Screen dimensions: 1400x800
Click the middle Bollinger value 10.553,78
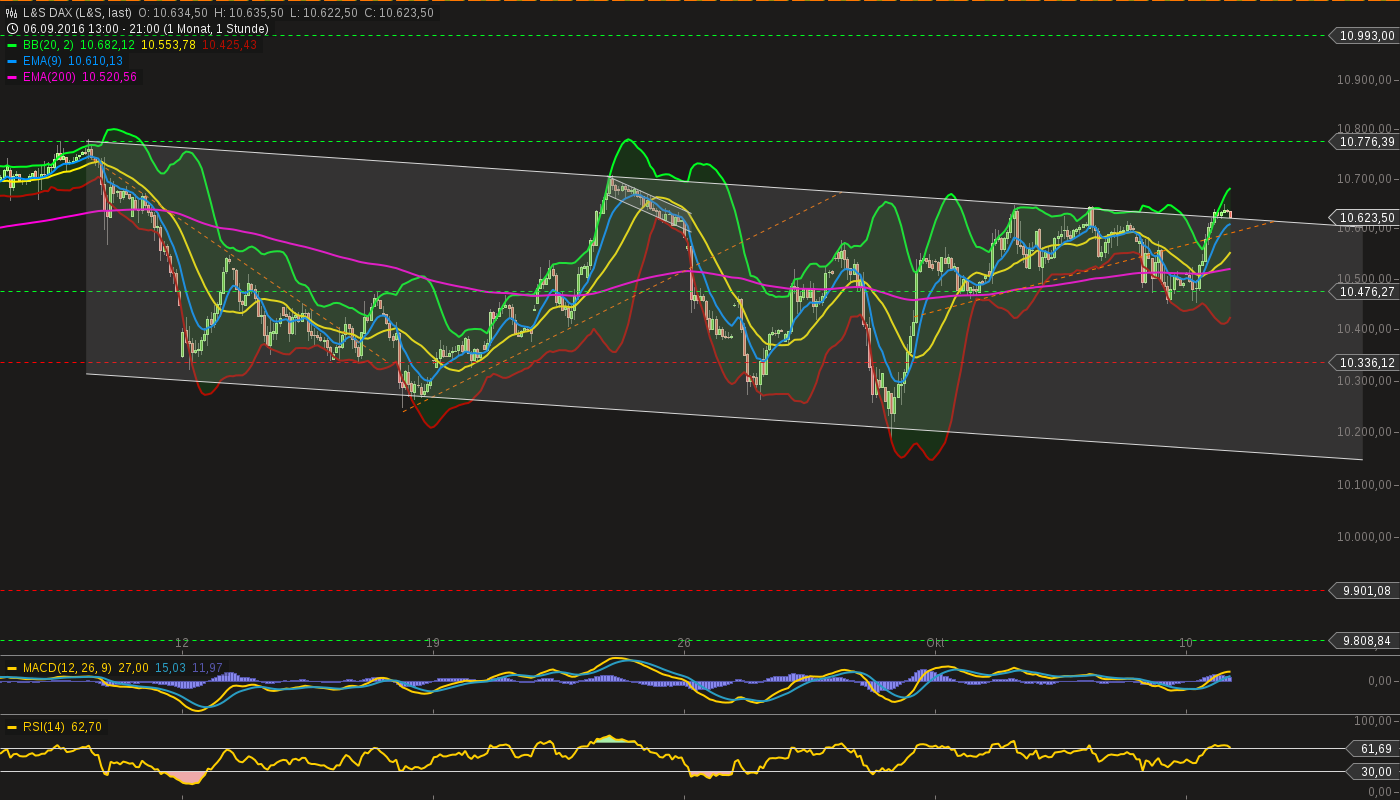(x=168, y=45)
